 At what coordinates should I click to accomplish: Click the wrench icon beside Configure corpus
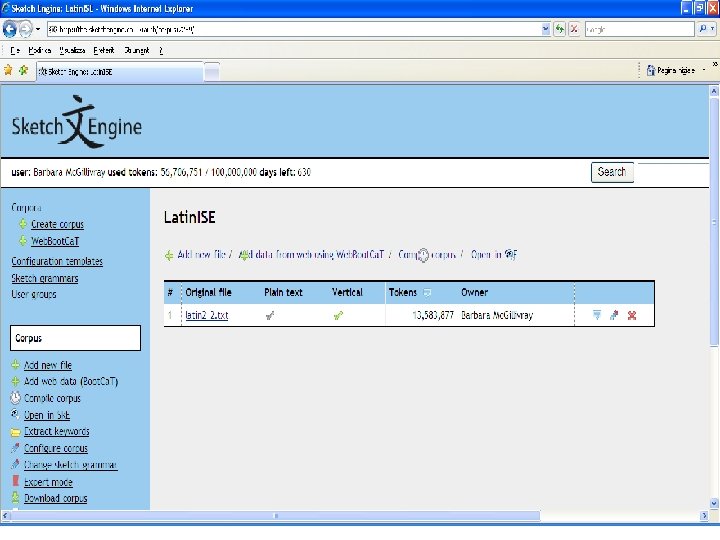pos(16,448)
